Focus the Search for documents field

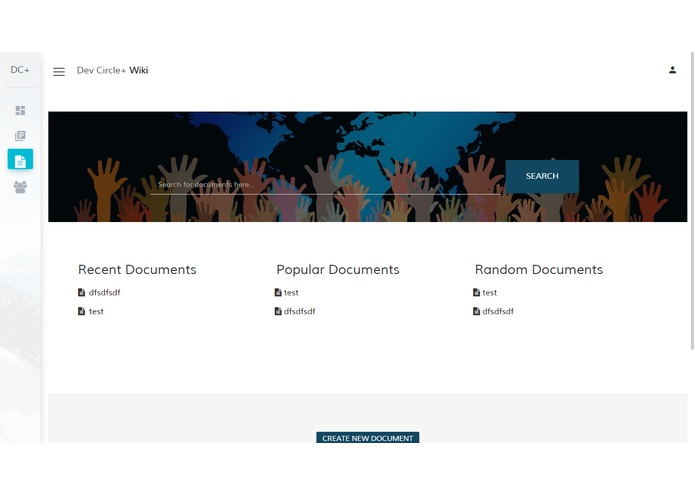[325, 185]
